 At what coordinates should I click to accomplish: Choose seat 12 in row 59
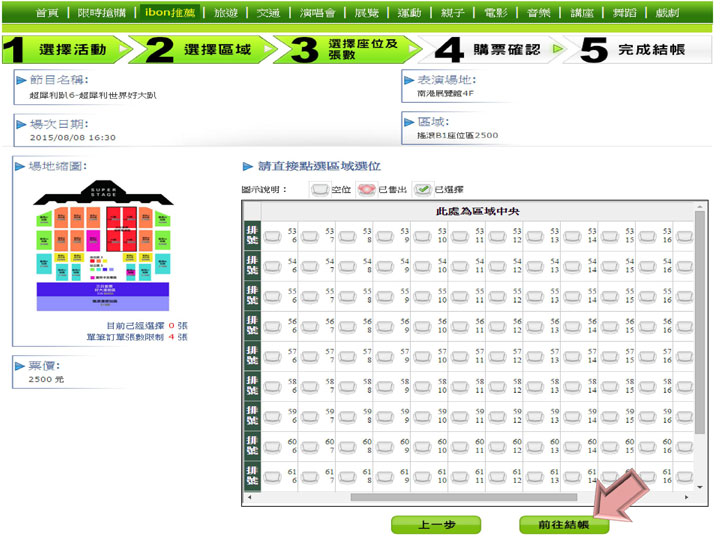tap(497, 417)
